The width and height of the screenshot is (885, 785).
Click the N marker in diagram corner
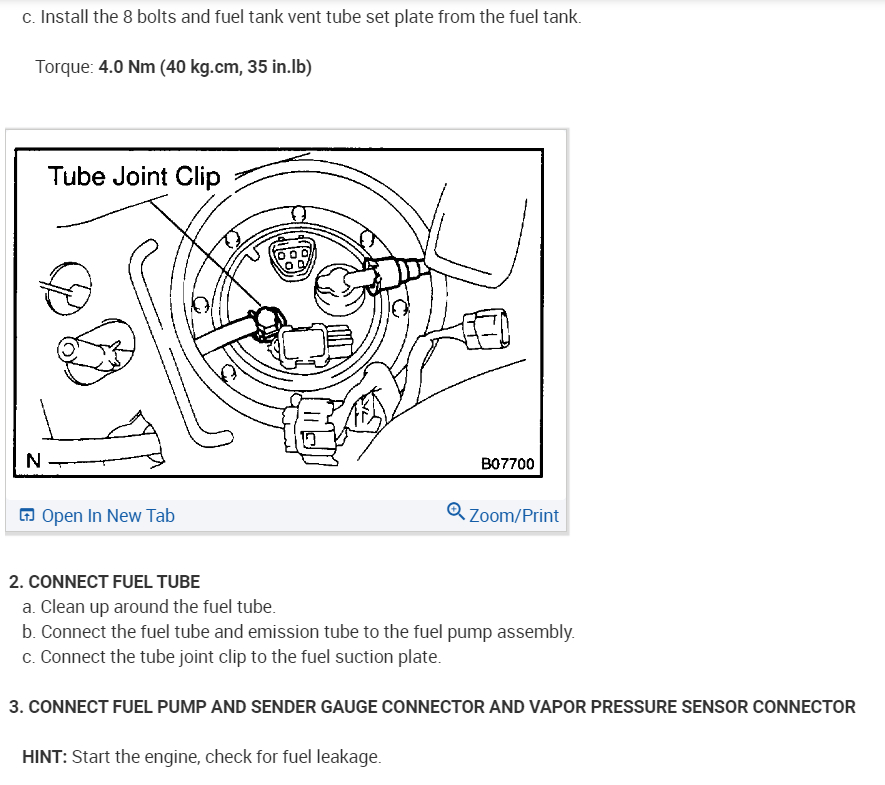[x=33, y=461]
